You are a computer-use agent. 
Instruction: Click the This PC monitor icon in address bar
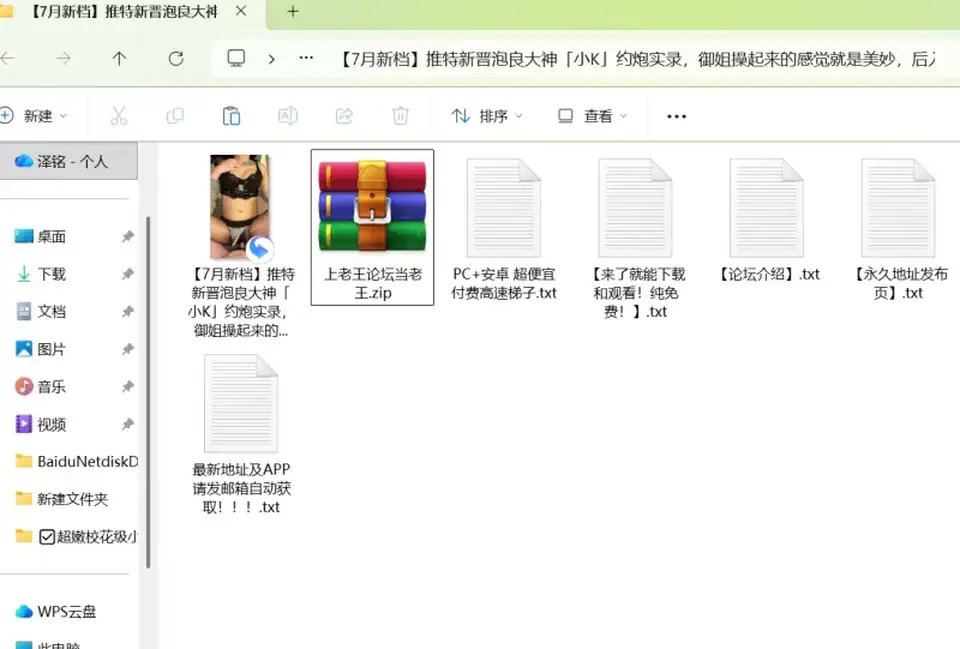(236, 58)
